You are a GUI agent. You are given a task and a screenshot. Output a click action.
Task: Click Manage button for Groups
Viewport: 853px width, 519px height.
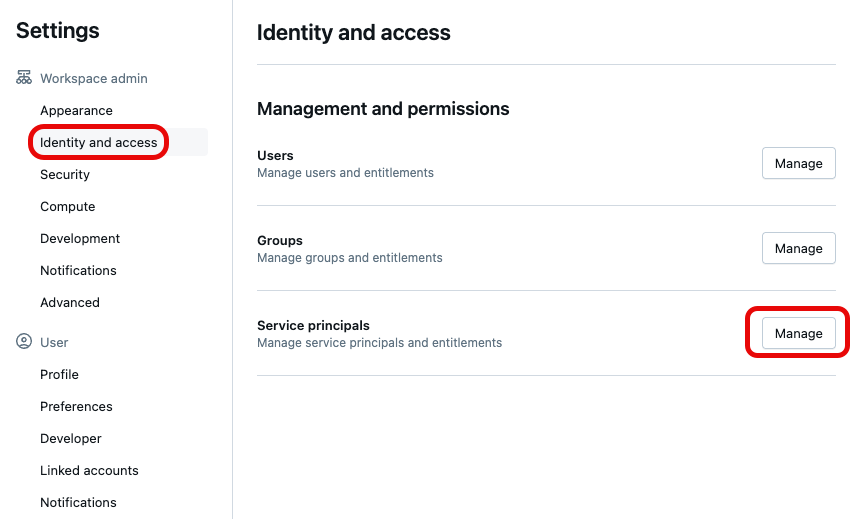(798, 248)
